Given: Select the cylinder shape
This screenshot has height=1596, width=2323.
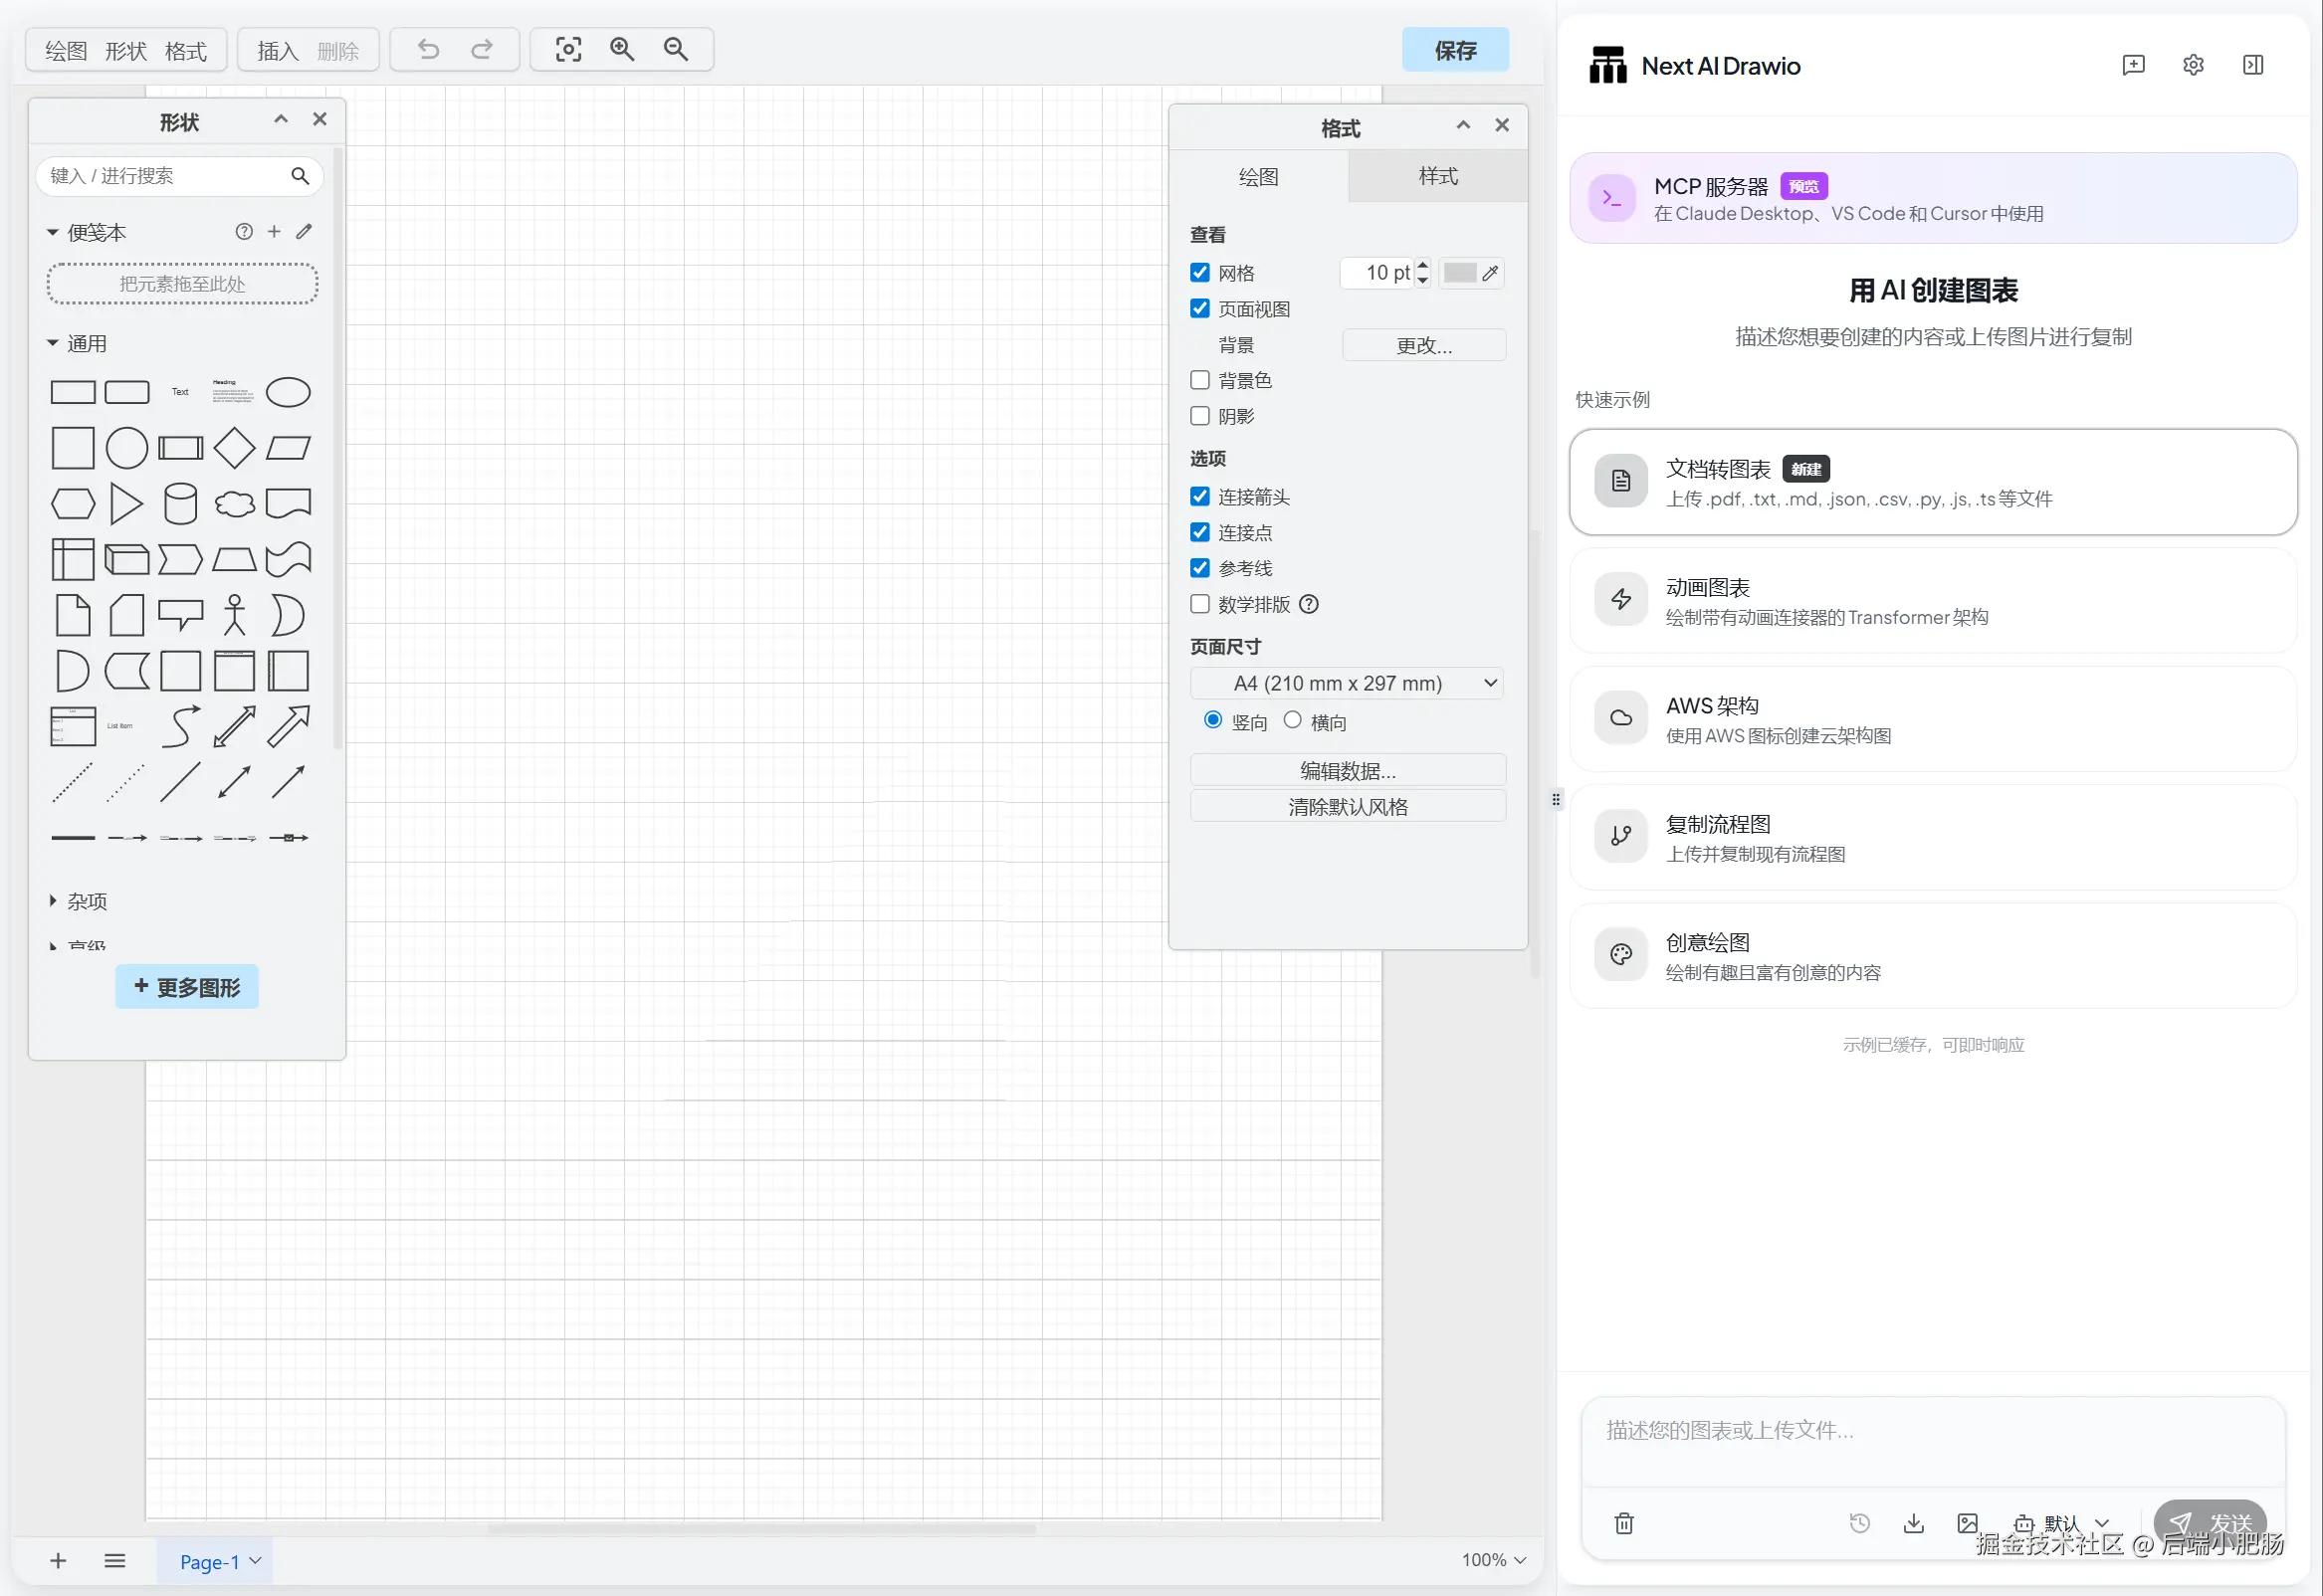Looking at the screenshot, I should [180, 504].
